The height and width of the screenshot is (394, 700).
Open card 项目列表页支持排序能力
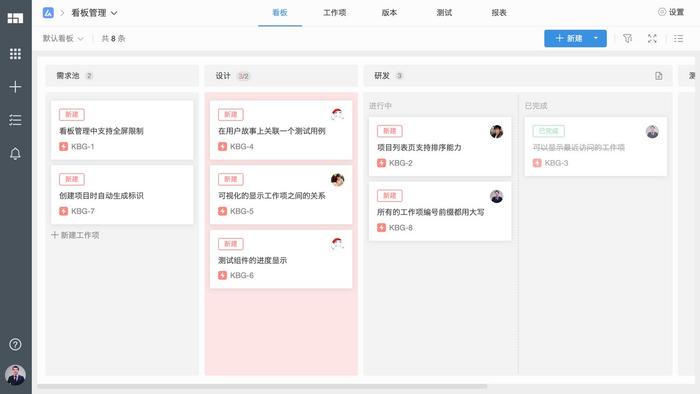click(440, 146)
